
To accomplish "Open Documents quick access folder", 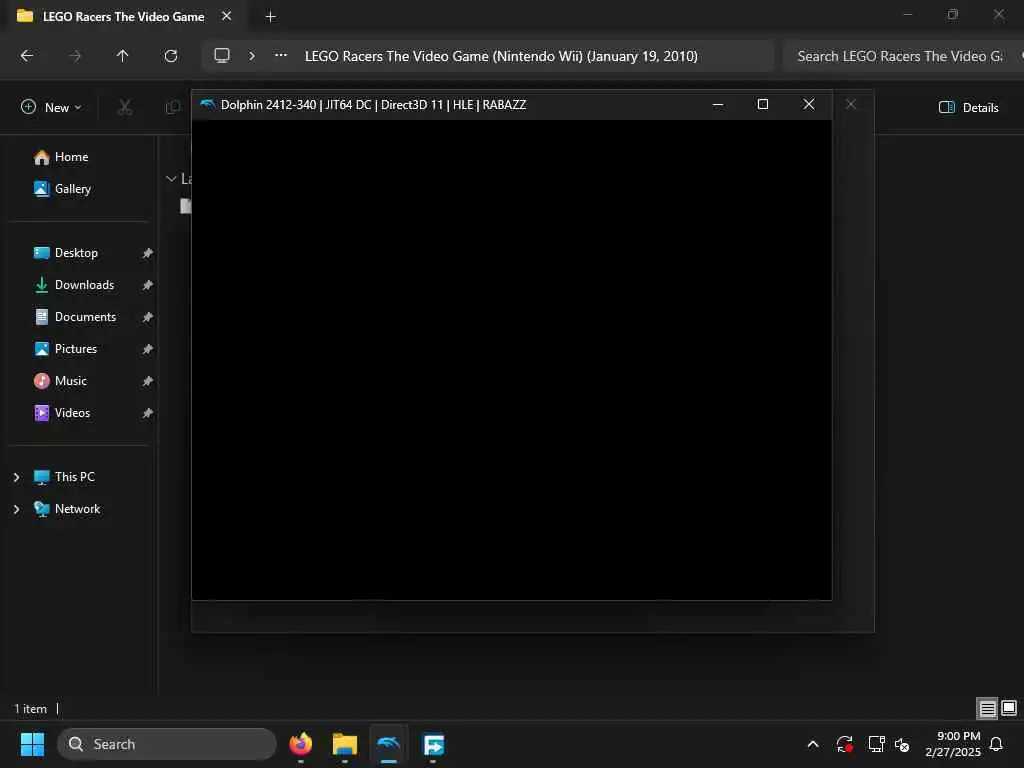I will coord(74,317).
